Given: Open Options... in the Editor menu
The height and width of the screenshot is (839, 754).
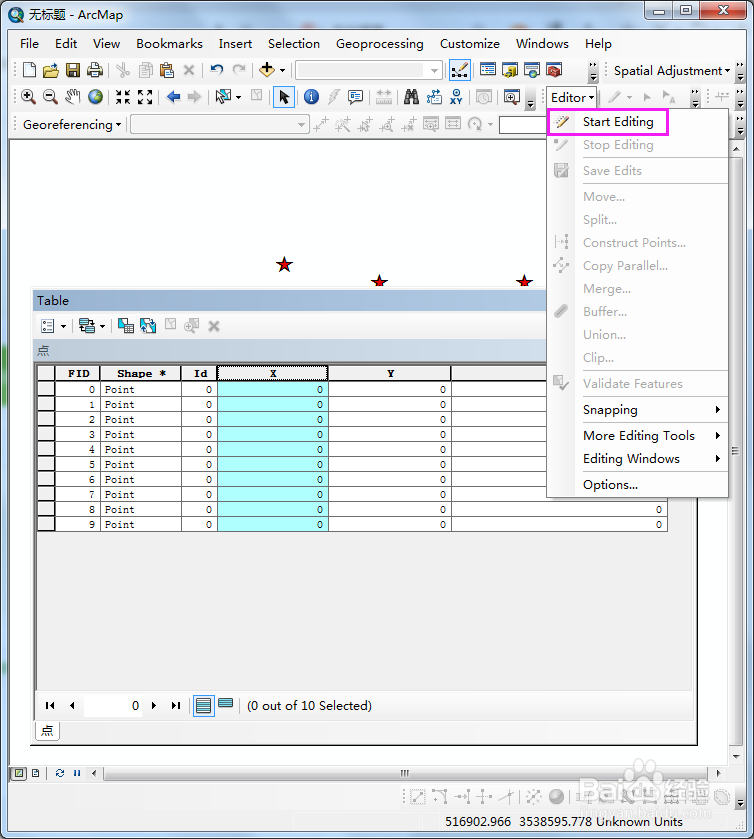Looking at the screenshot, I should [x=610, y=485].
